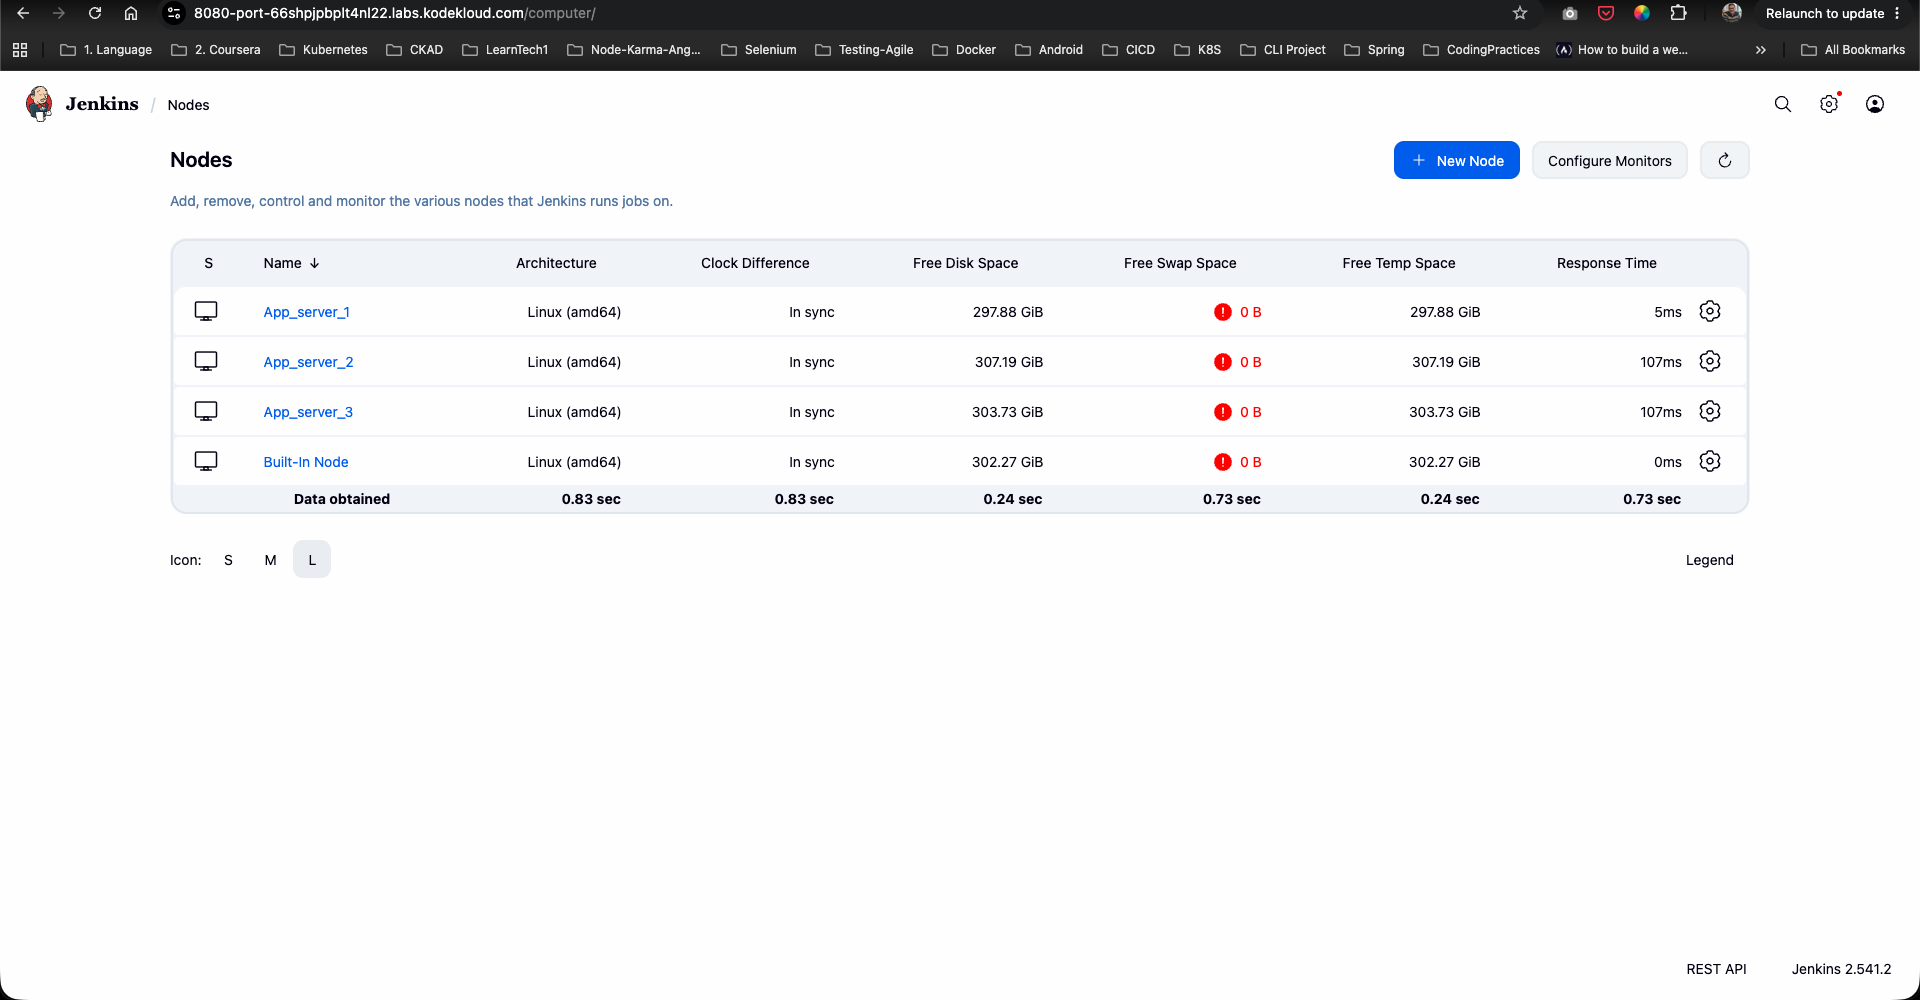Open App_server_1 node link
Screen dimensions: 1920x1000
click(x=306, y=312)
